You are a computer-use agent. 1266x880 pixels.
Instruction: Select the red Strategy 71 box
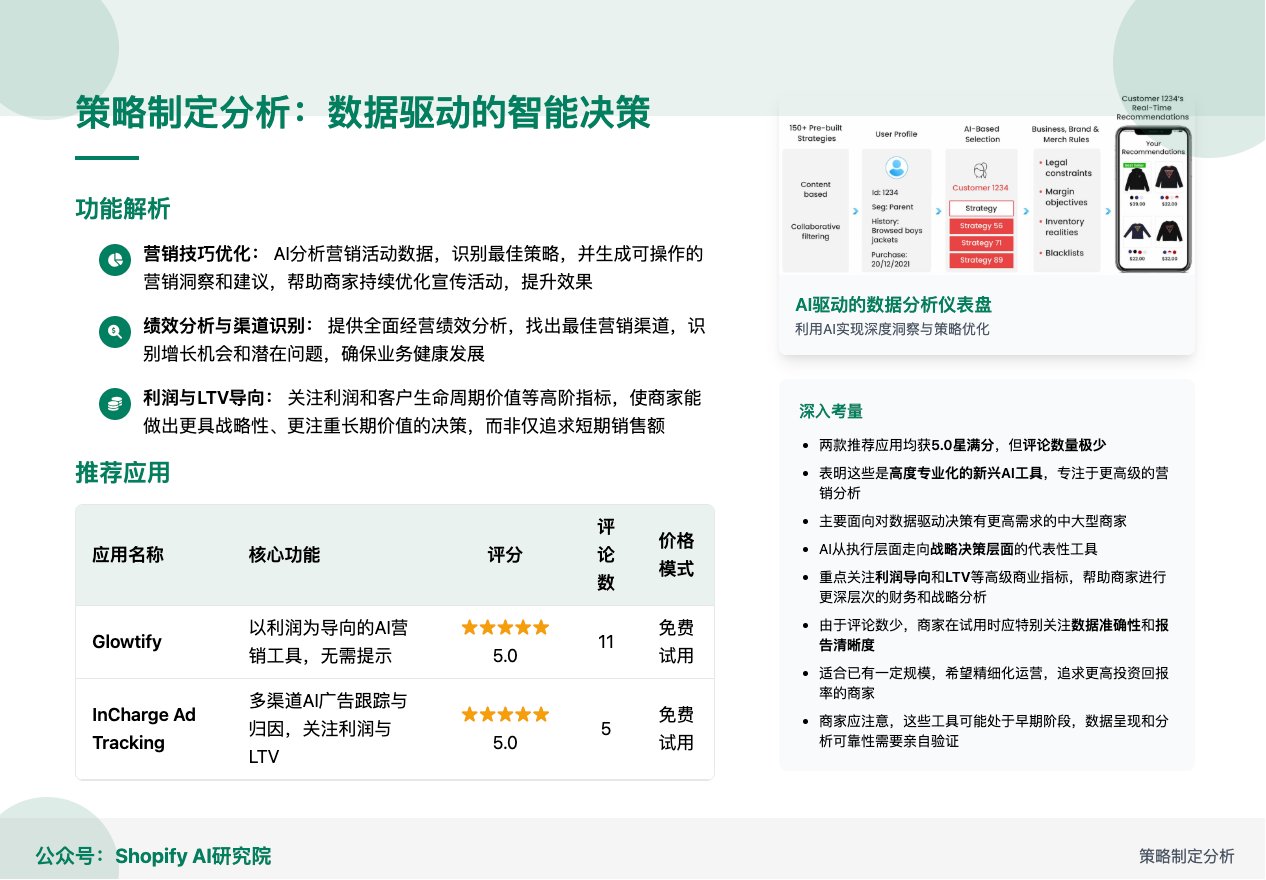(981, 243)
